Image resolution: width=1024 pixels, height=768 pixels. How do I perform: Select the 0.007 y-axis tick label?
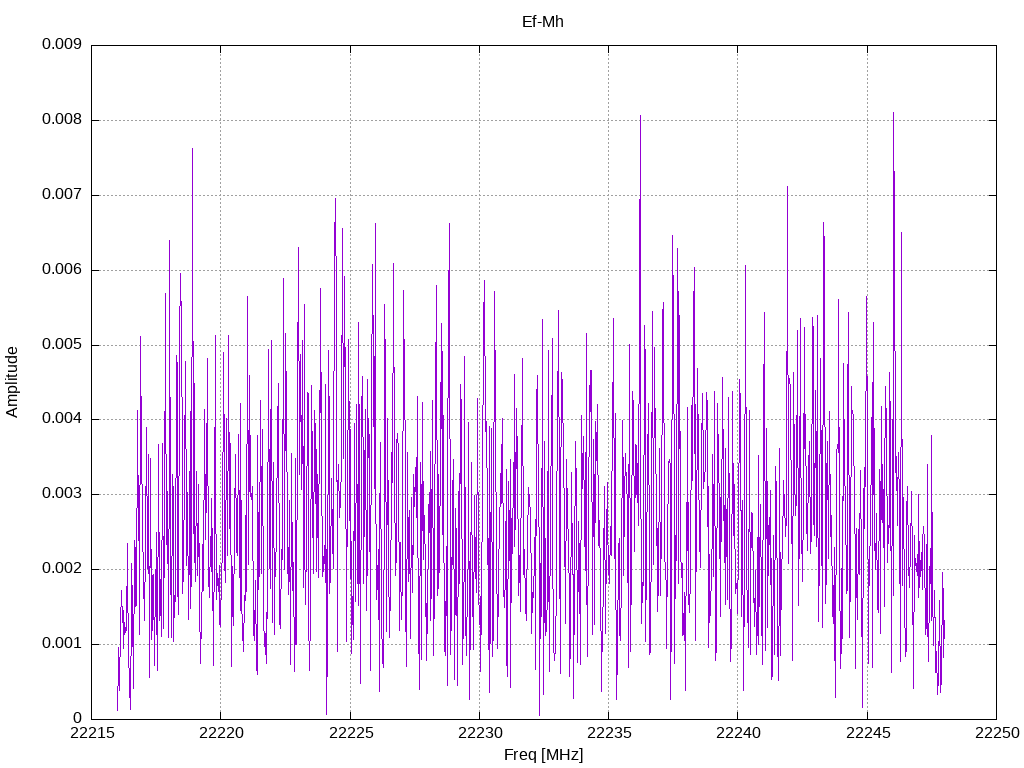pos(62,195)
